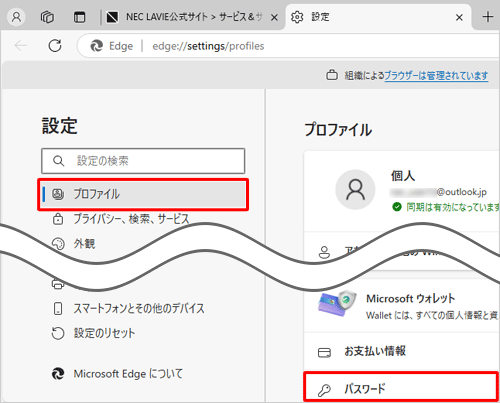The height and width of the screenshot is (403, 500).
Task: Click the プロファイル page heading
Action: click(x=338, y=130)
